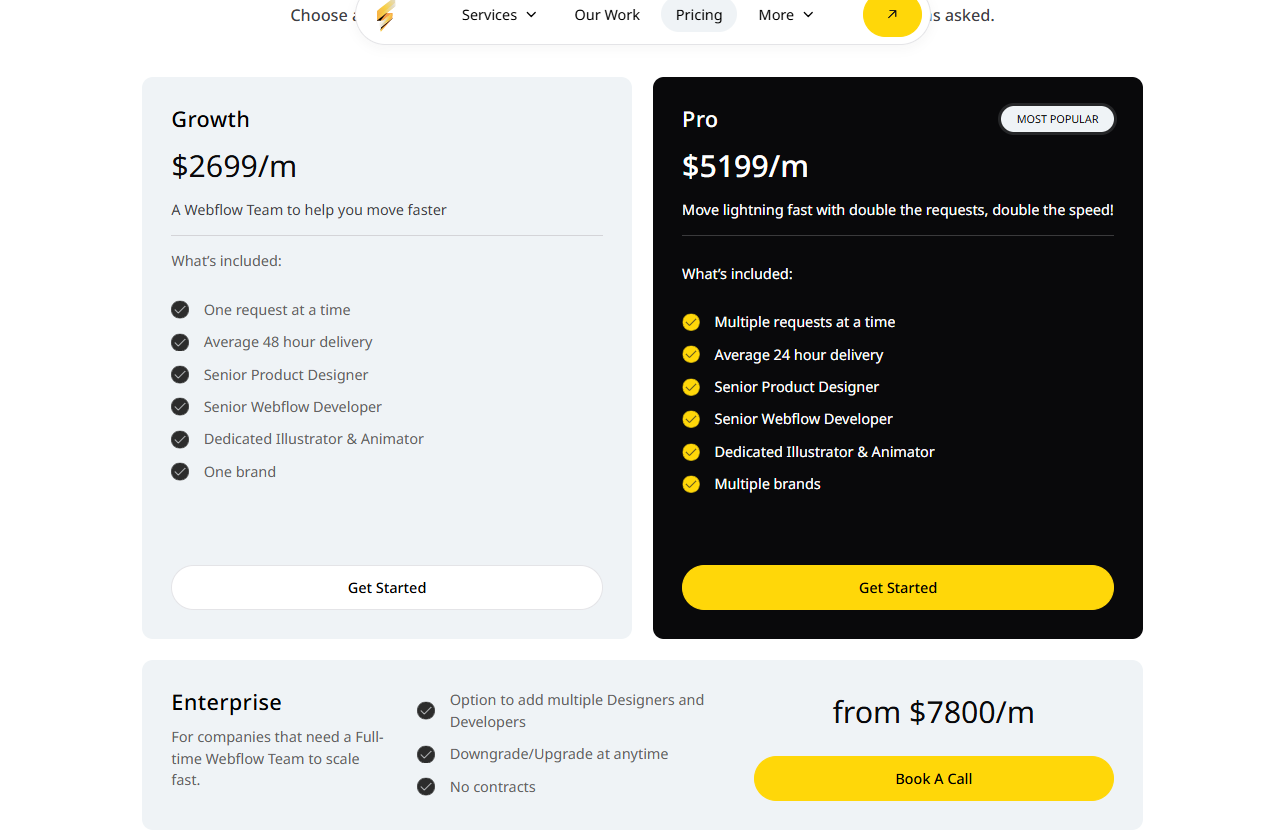Click the Enterprise heading

click(x=226, y=702)
